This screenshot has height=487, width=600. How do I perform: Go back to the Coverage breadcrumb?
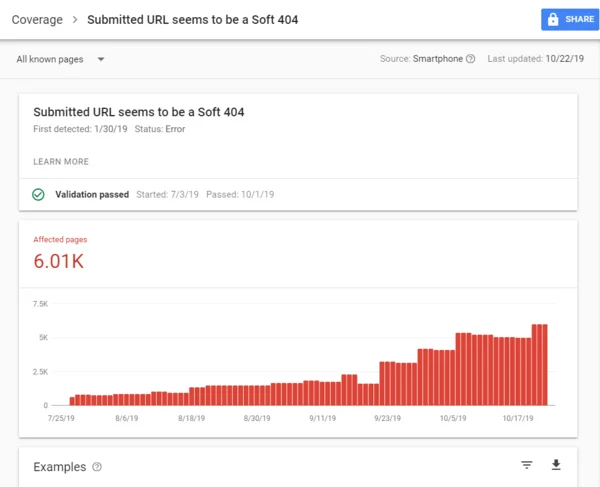(x=37, y=19)
